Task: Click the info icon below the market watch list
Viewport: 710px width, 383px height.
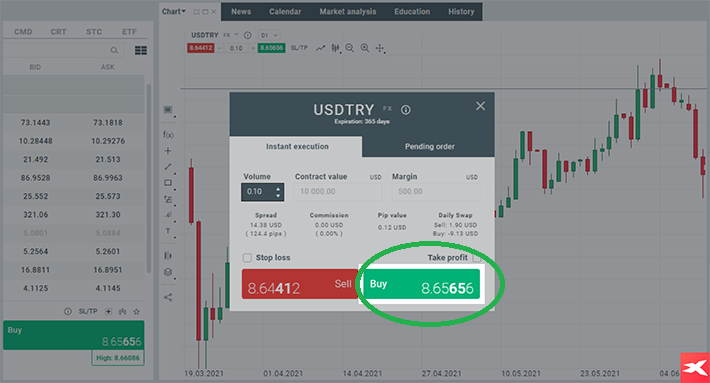Action: tap(68, 311)
